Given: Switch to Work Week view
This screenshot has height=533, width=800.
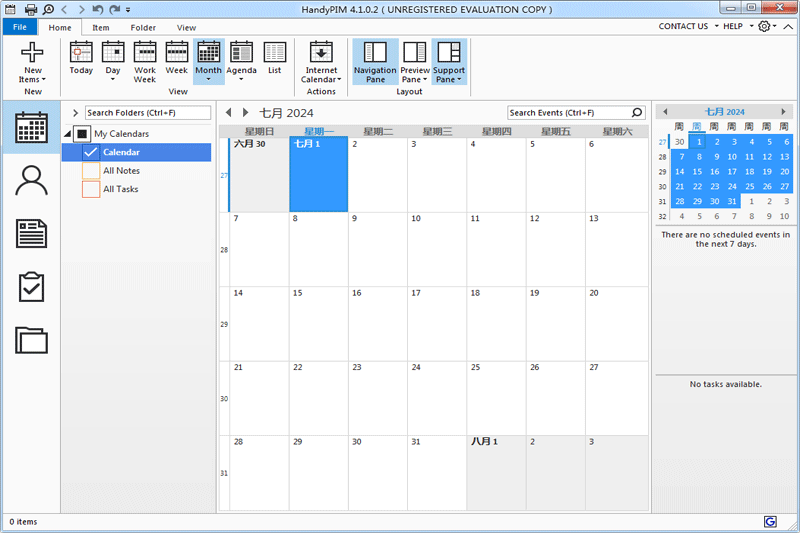Looking at the screenshot, I should tap(145, 61).
